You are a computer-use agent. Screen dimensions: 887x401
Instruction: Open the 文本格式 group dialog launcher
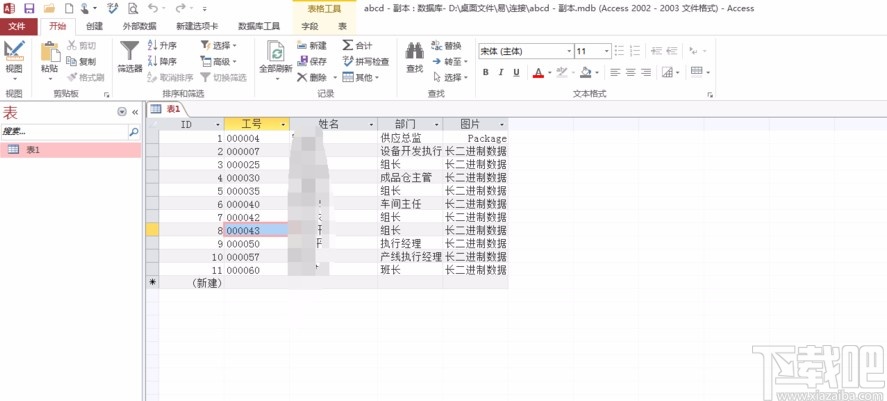(x=710, y=94)
